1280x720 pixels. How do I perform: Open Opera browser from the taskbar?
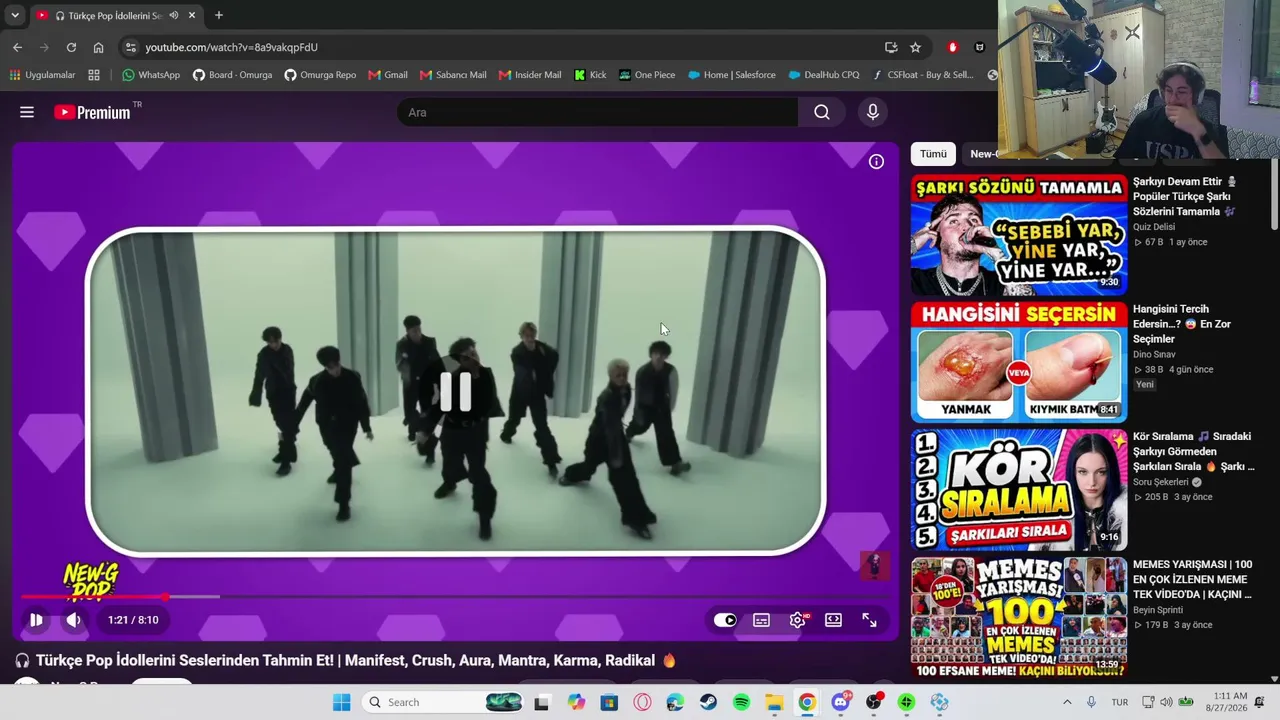click(x=642, y=702)
